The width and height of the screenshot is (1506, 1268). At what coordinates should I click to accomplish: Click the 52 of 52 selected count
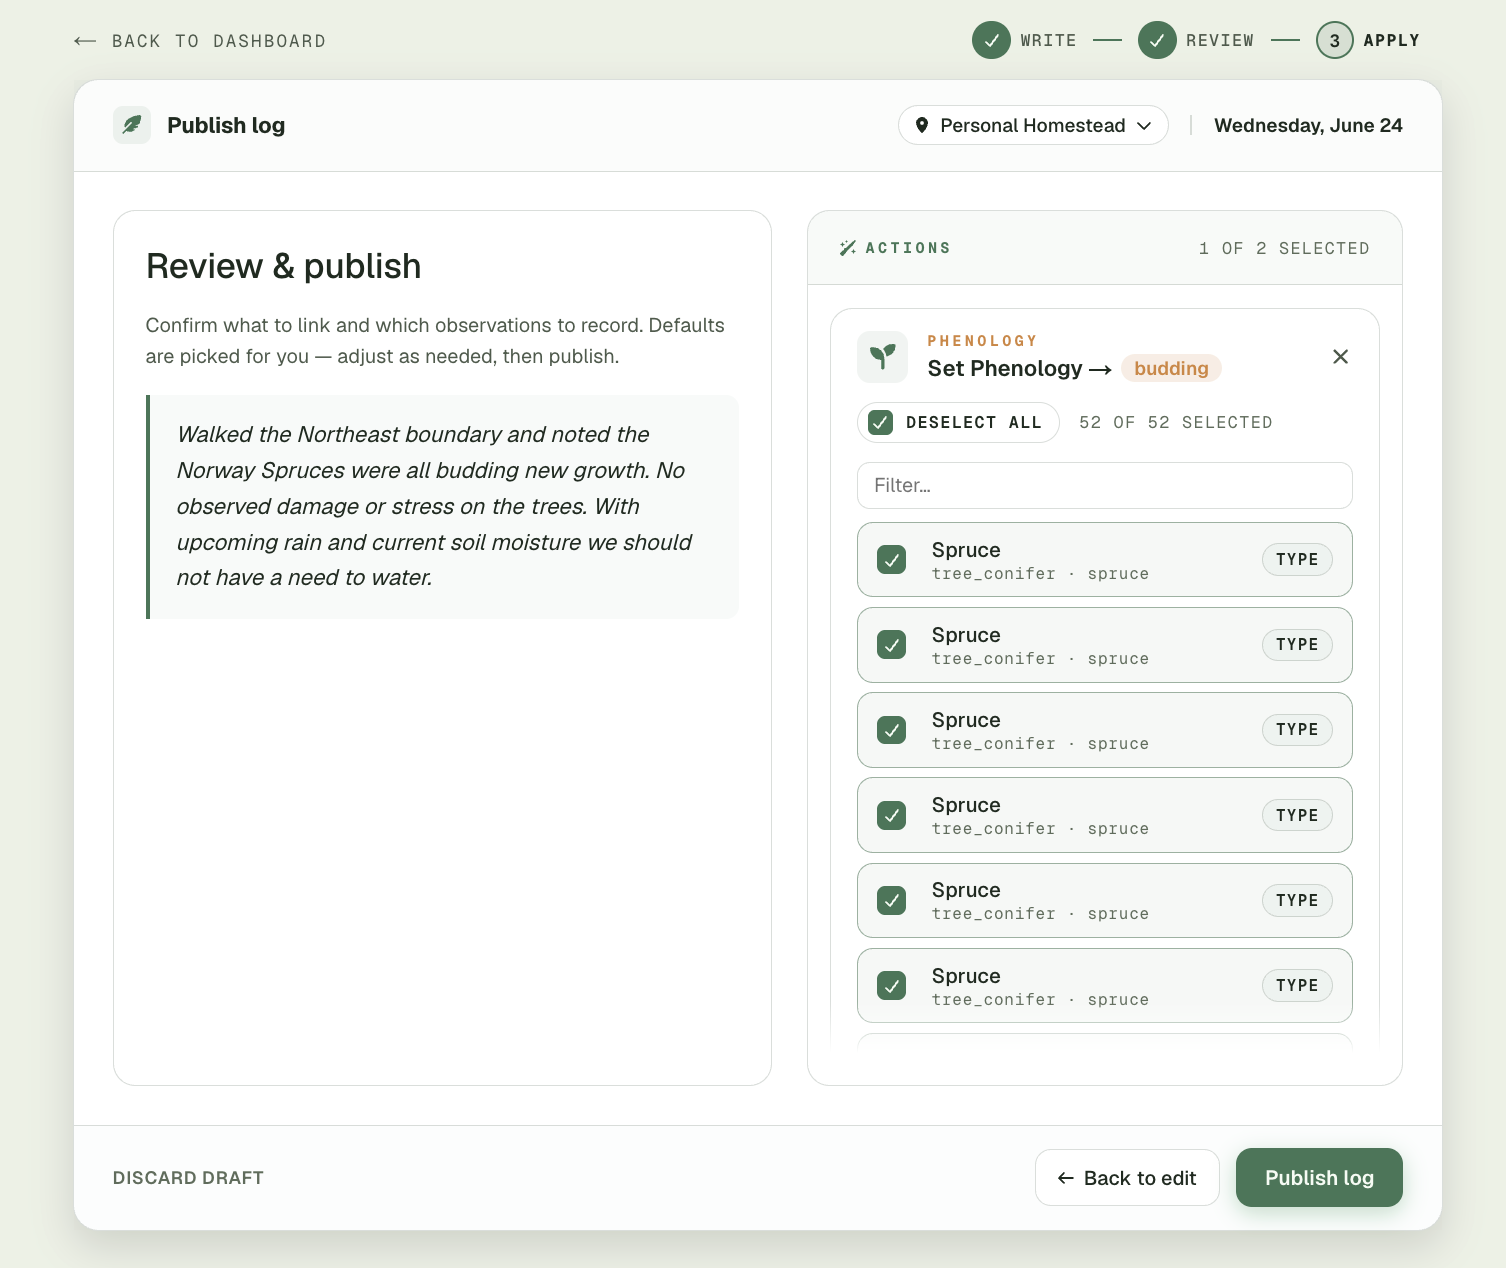click(x=1176, y=422)
